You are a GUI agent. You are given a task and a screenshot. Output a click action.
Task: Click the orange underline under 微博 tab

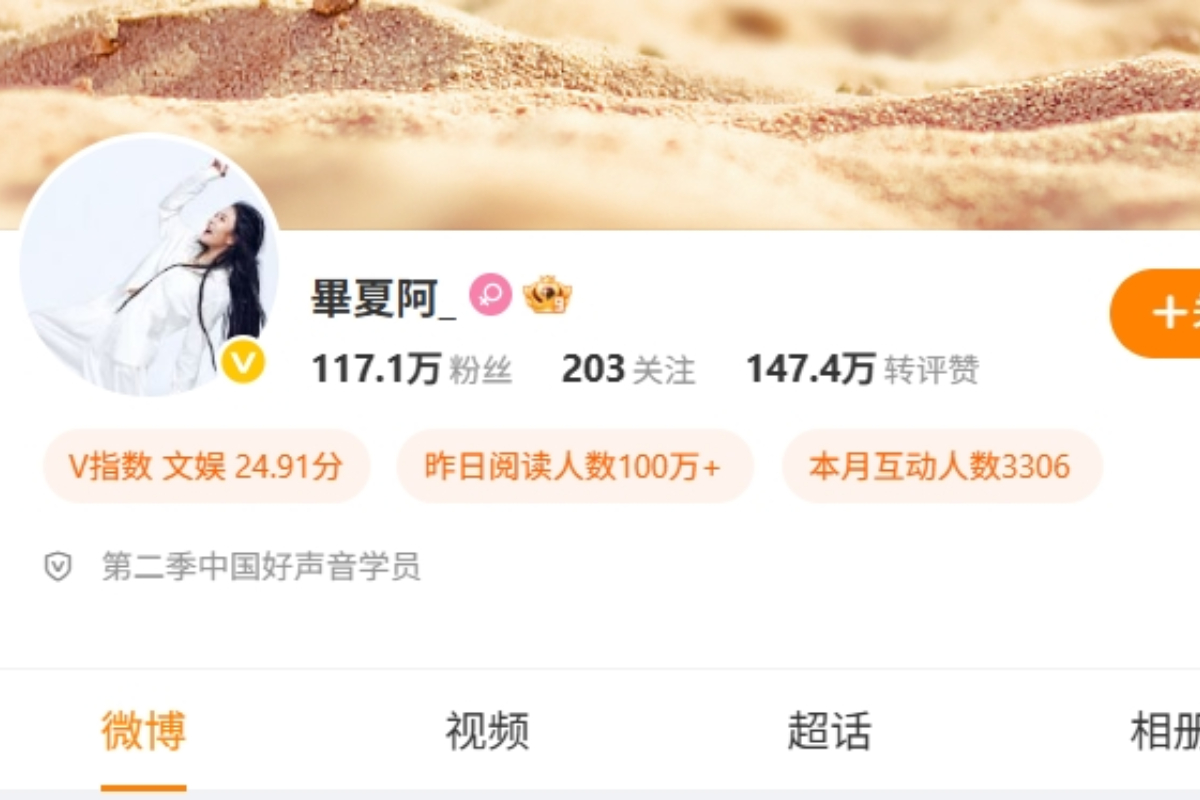(144, 787)
